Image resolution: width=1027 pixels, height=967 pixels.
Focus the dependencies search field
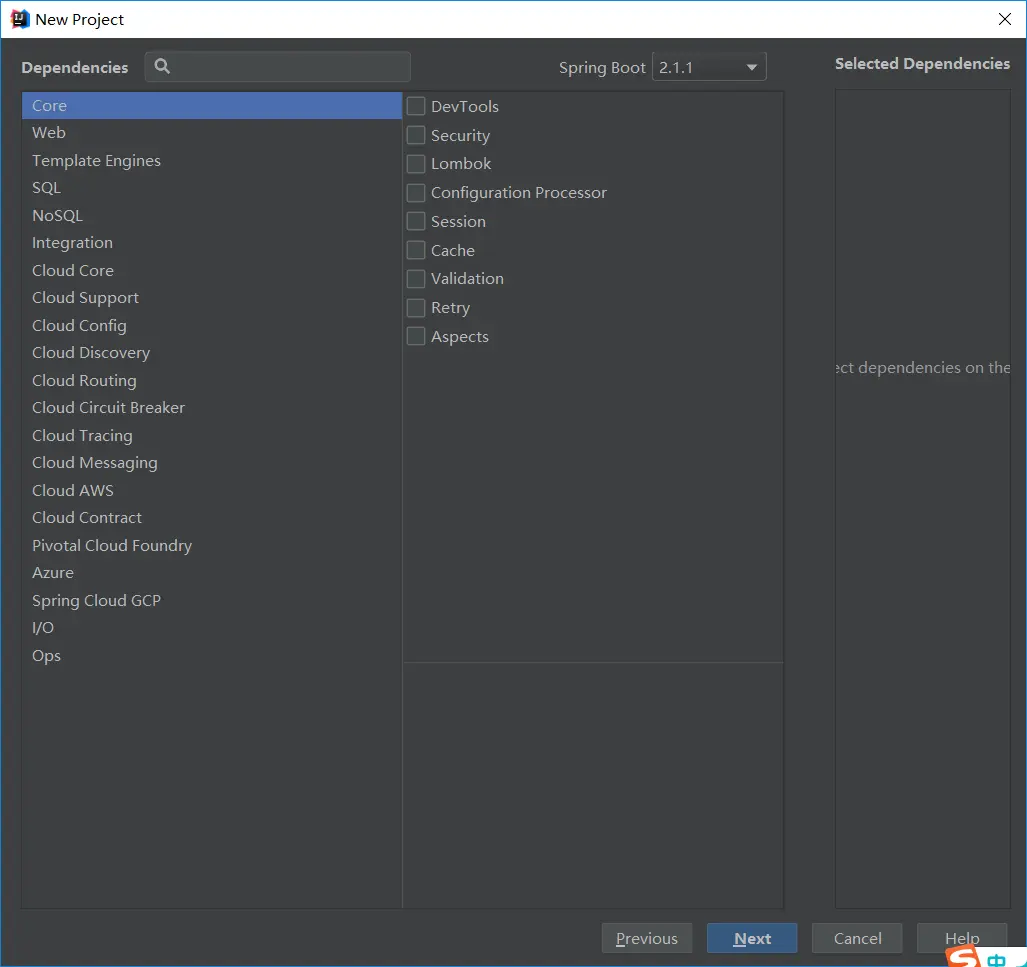click(x=278, y=67)
